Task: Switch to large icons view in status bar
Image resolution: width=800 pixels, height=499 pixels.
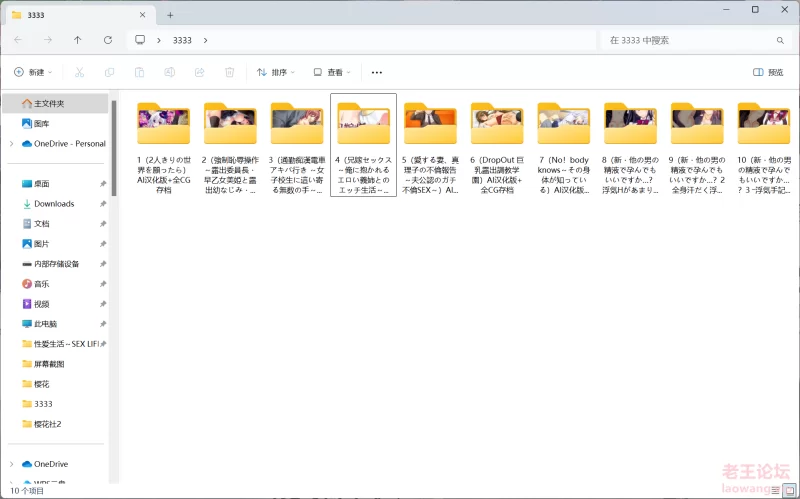Action: click(789, 490)
